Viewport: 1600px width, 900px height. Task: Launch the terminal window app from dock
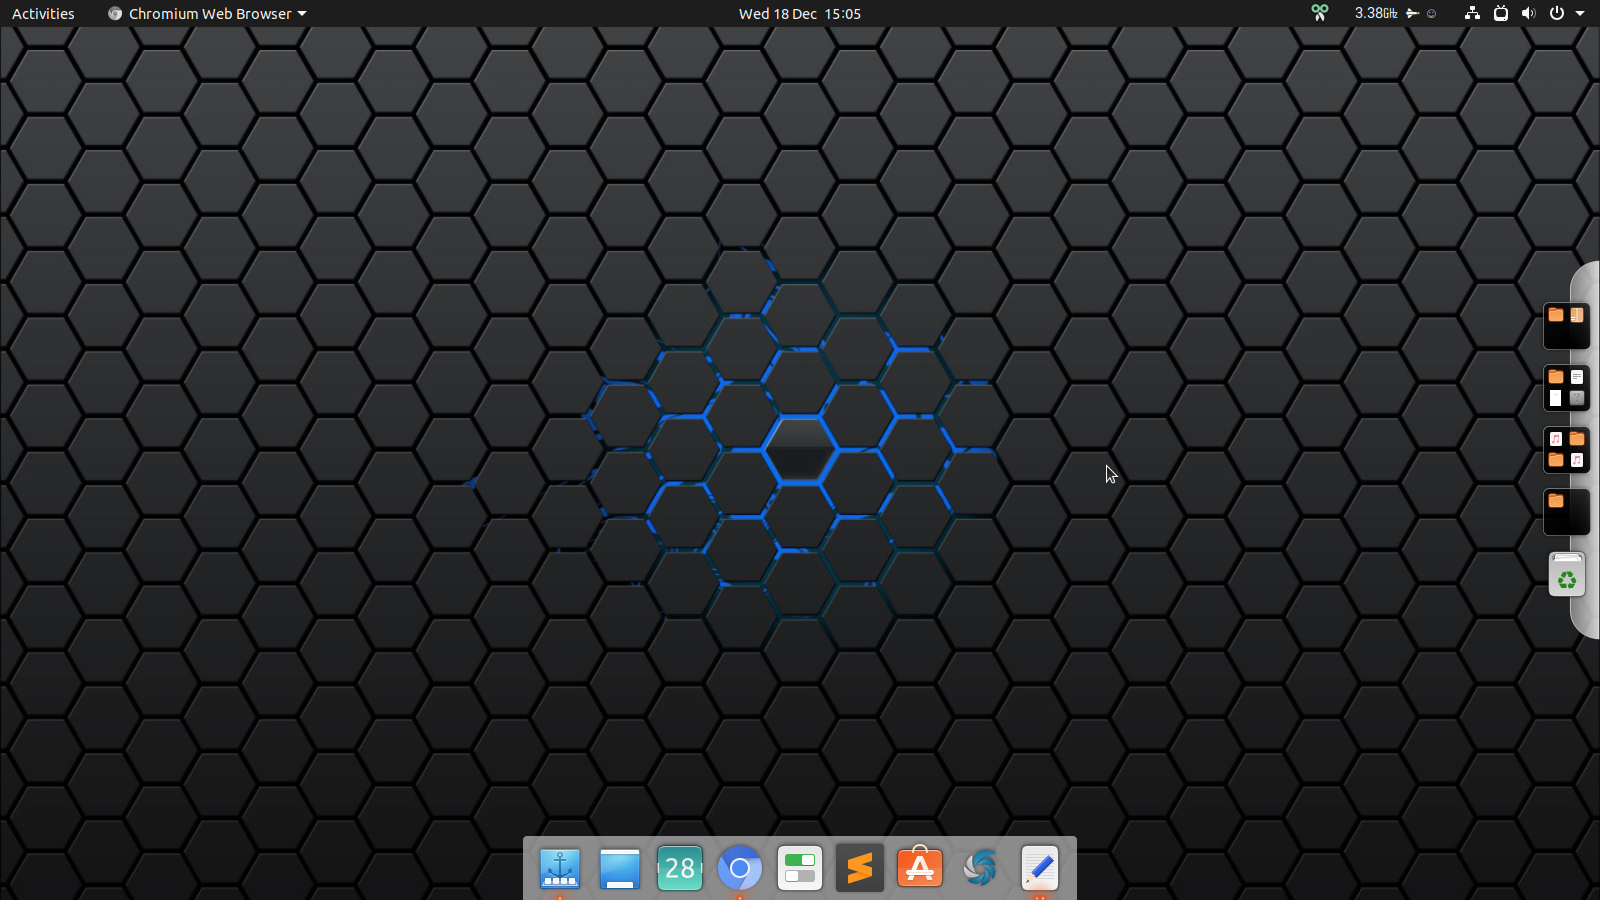tap(620, 868)
